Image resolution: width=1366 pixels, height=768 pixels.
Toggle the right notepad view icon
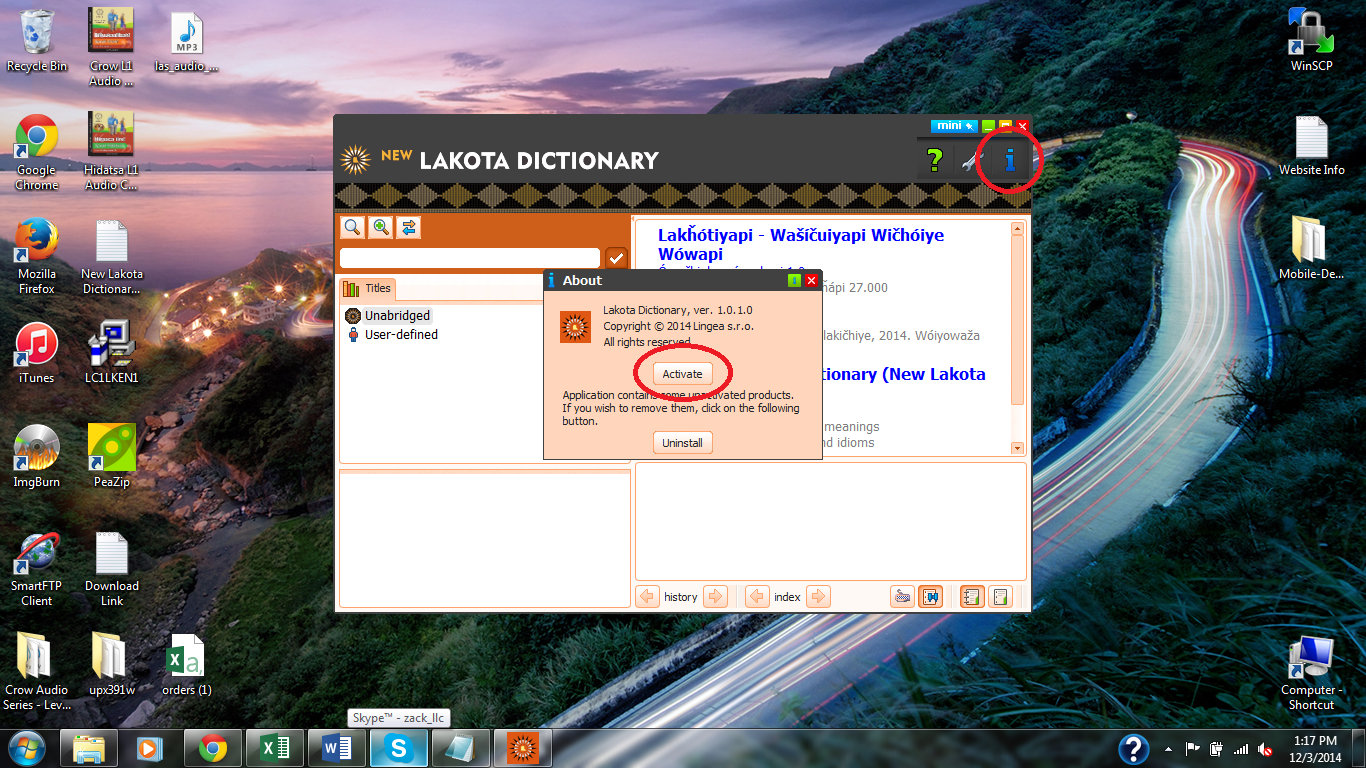pos(1000,597)
